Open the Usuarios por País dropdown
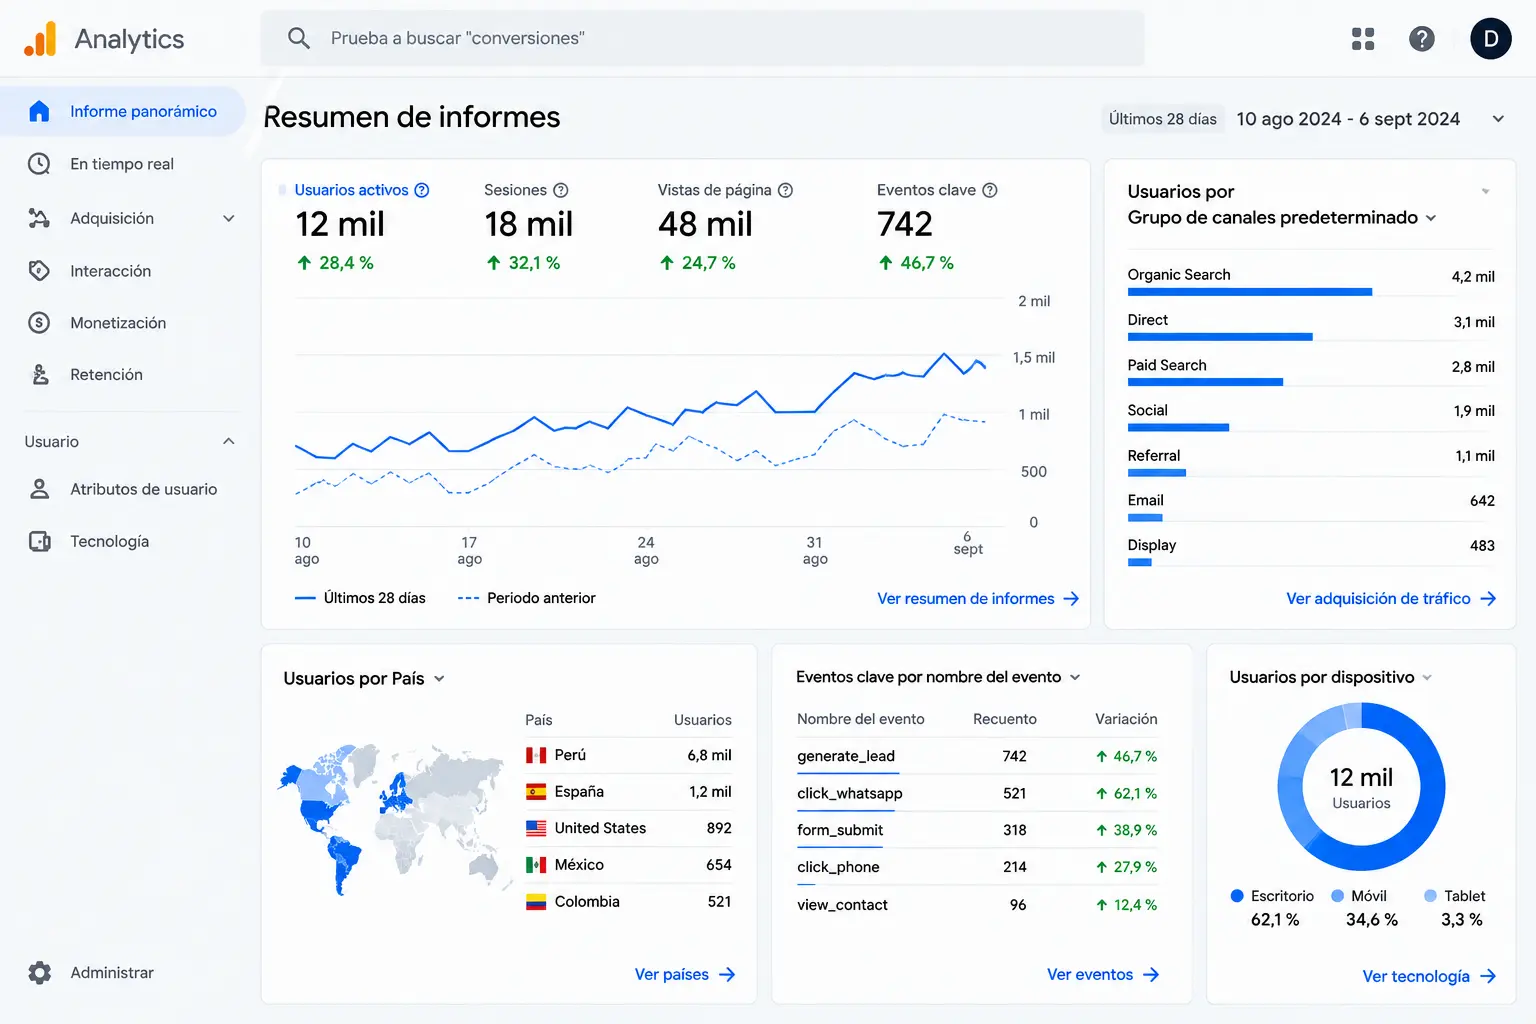1536x1024 pixels. [x=439, y=679]
